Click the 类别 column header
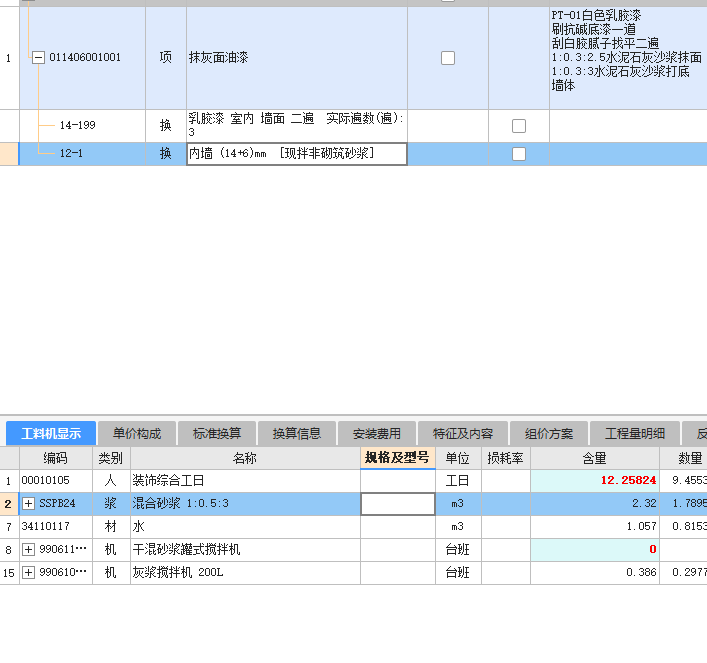Screen dimensions: 707x663 [x=111, y=459]
